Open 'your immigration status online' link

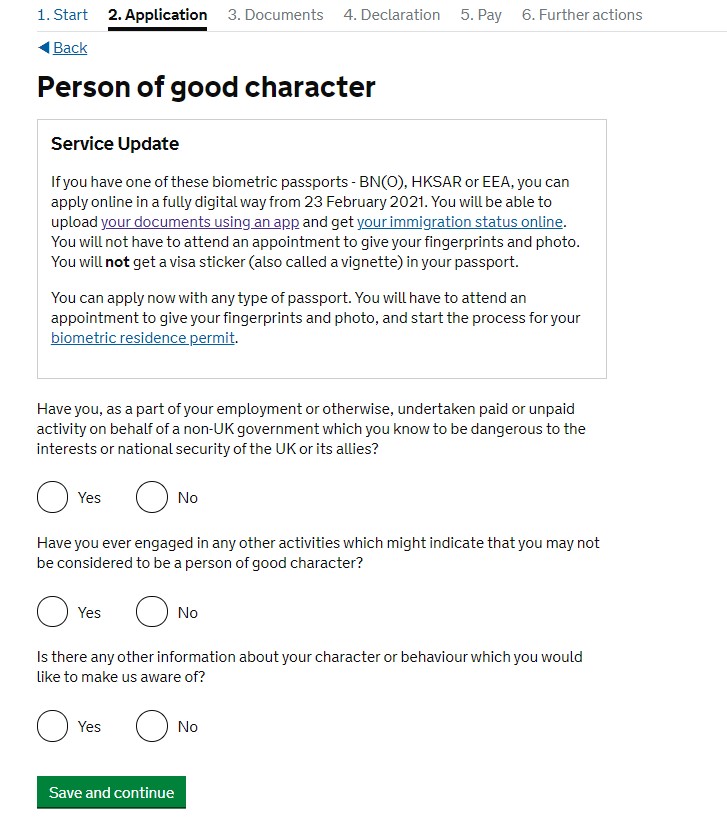(x=460, y=222)
